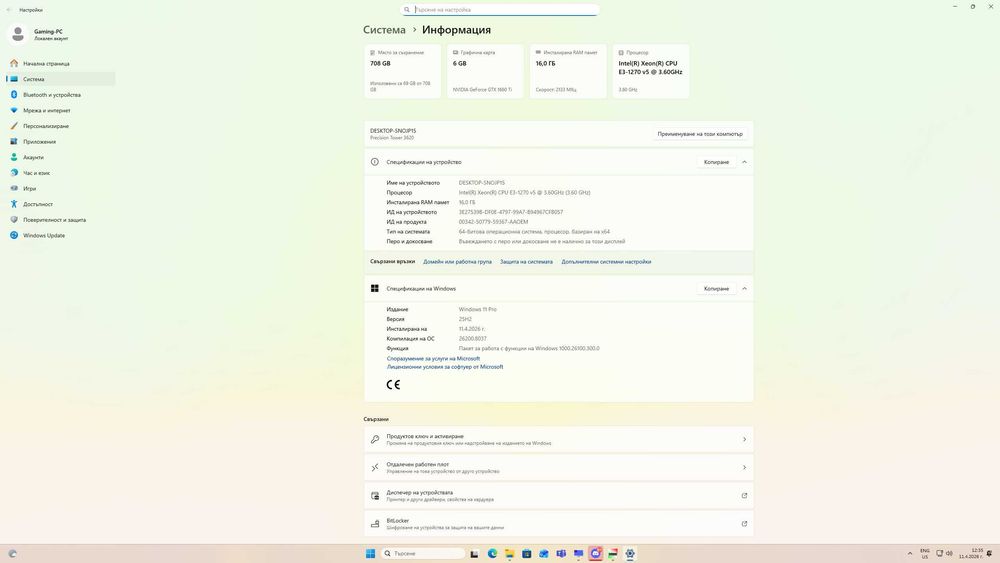Open the Инсталирана RAM памет card
The height and width of the screenshot is (563, 1000).
tap(568, 71)
